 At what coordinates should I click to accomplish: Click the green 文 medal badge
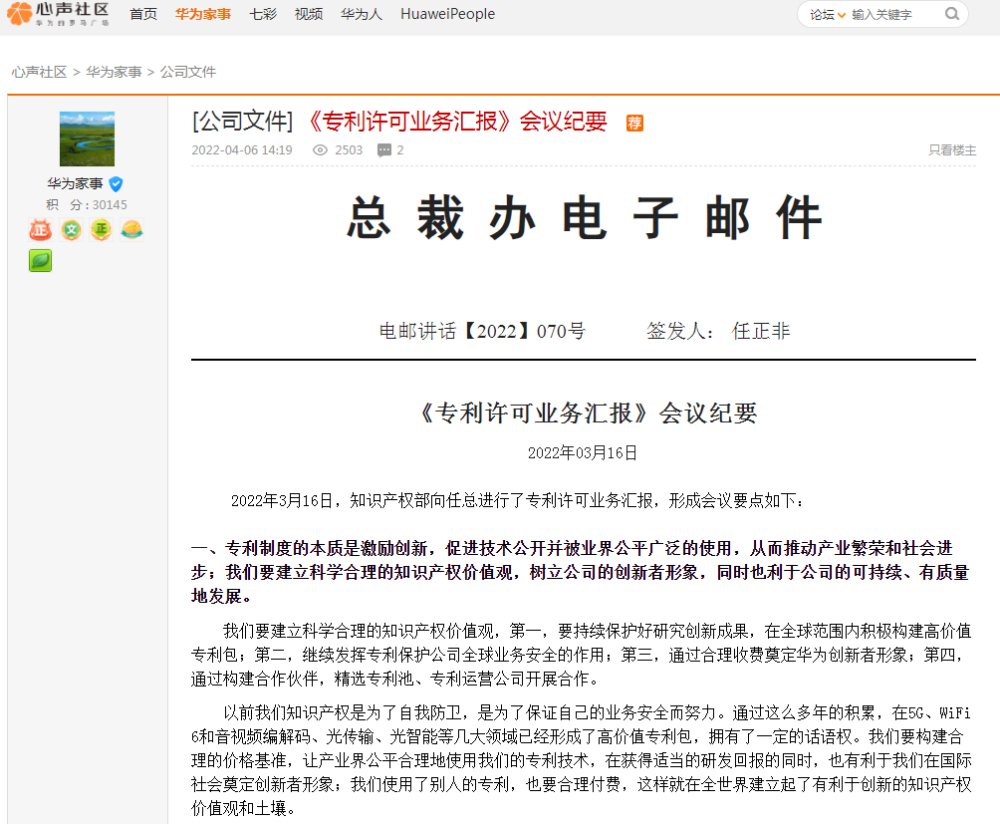pos(71,230)
